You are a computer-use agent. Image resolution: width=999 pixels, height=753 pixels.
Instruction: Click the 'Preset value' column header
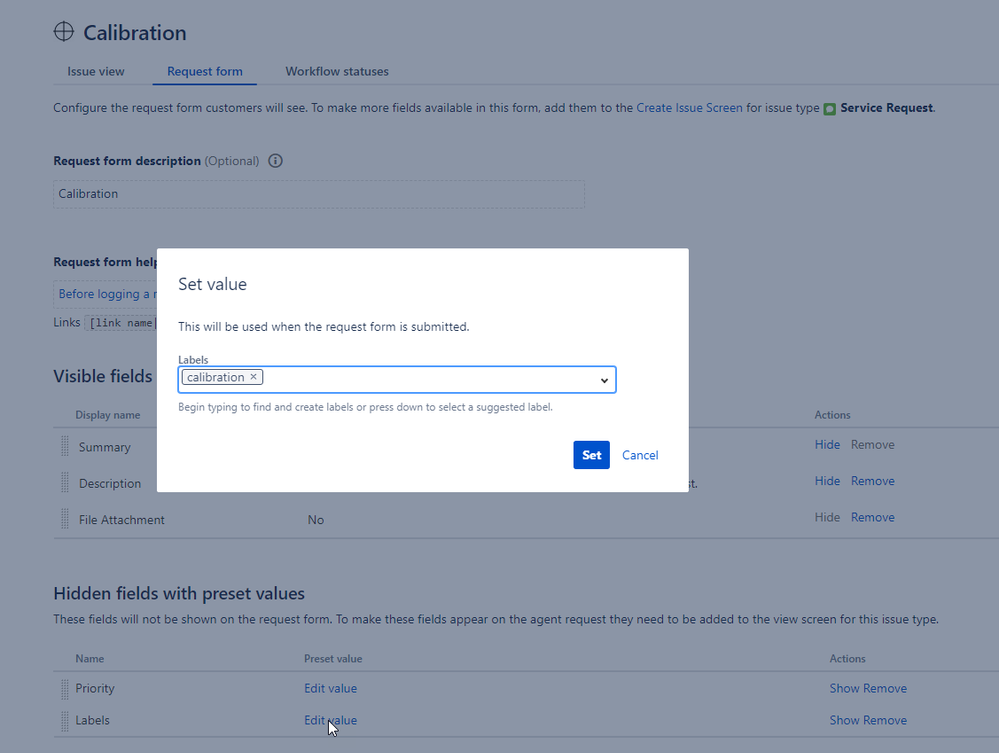(x=333, y=659)
